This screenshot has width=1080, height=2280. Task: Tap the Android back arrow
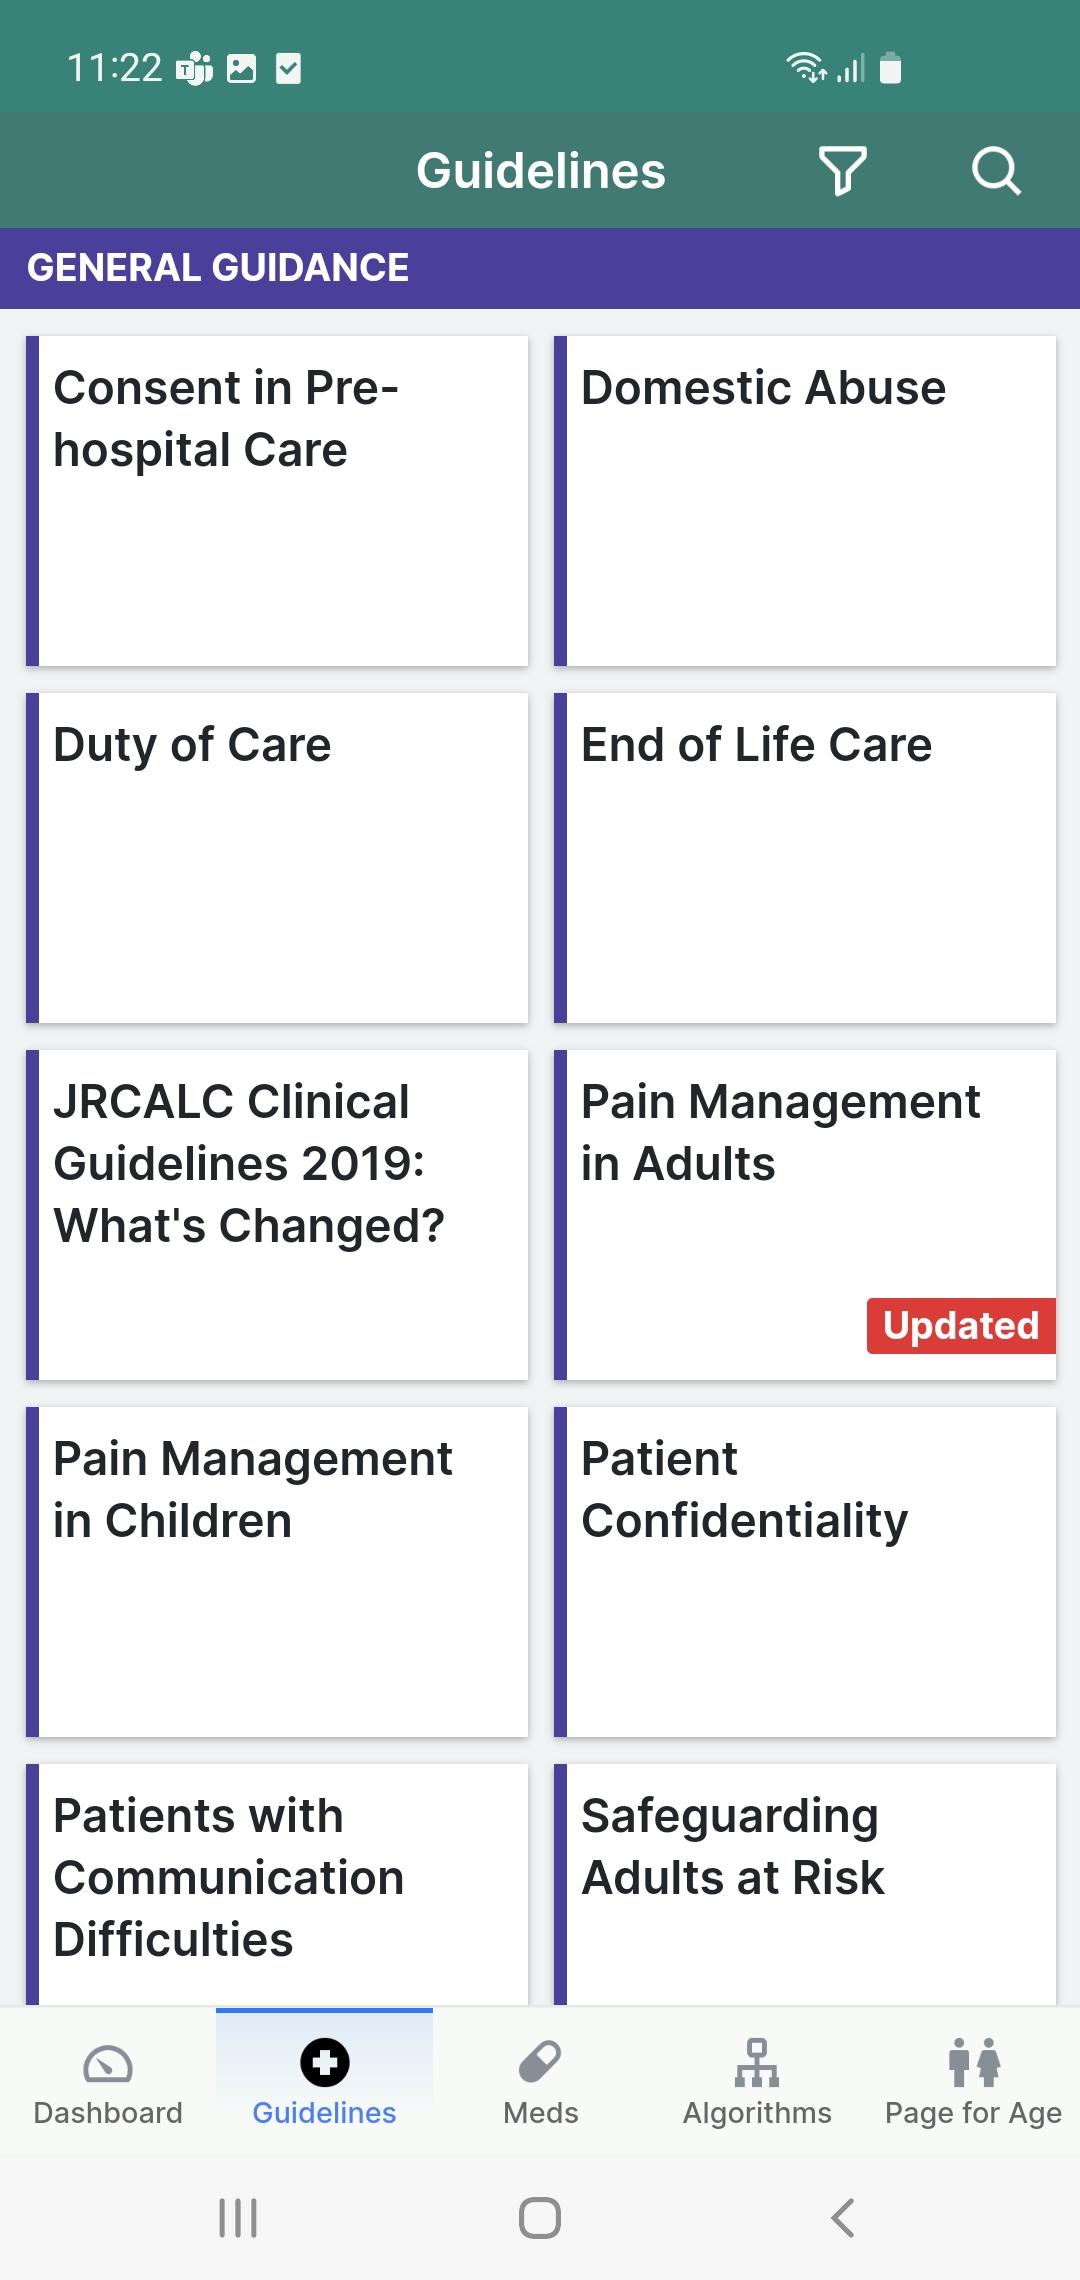pos(843,2218)
